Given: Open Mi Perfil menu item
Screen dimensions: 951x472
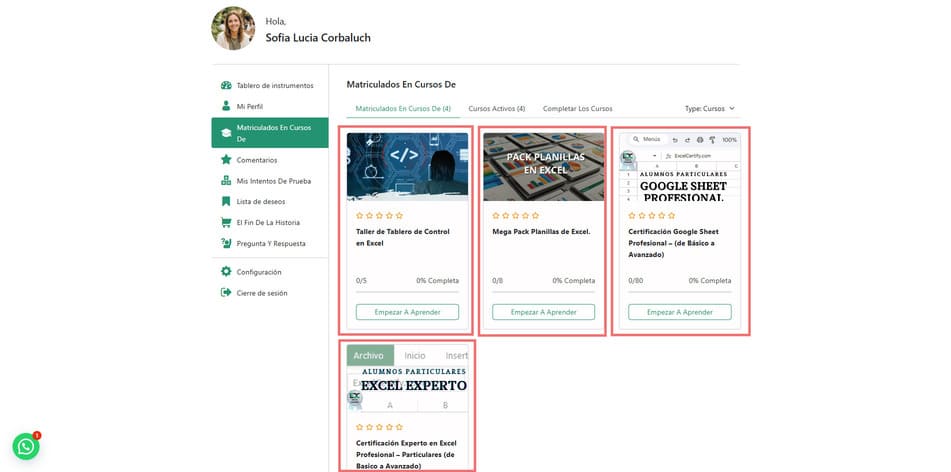Looking at the screenshot, I should [270, 106].
